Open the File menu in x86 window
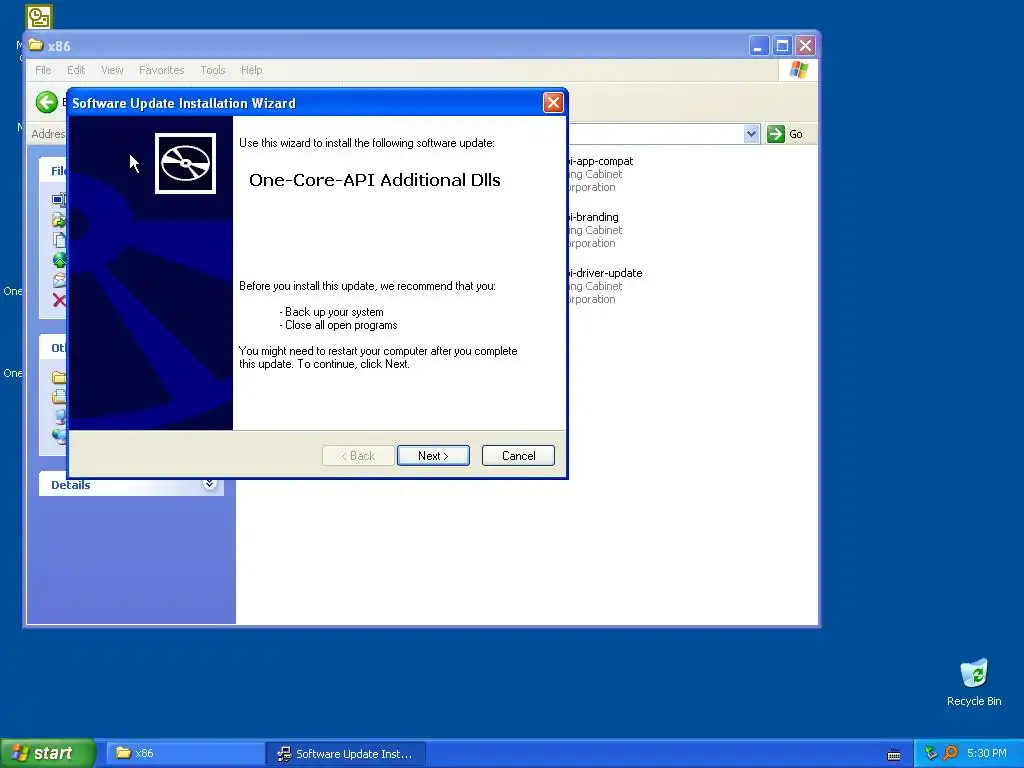Screen dimensions: 1024x768 pyautogui.click(x=43, y=70)
